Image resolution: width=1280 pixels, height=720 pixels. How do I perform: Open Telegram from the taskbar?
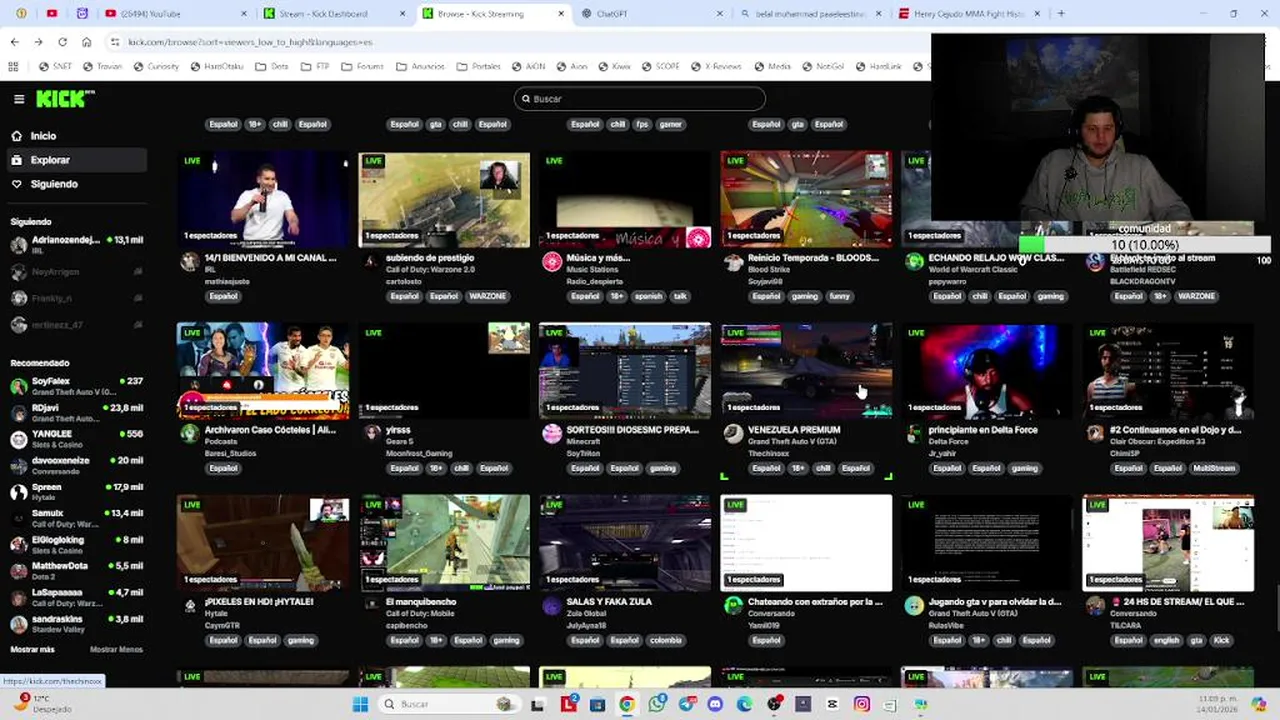686,704
